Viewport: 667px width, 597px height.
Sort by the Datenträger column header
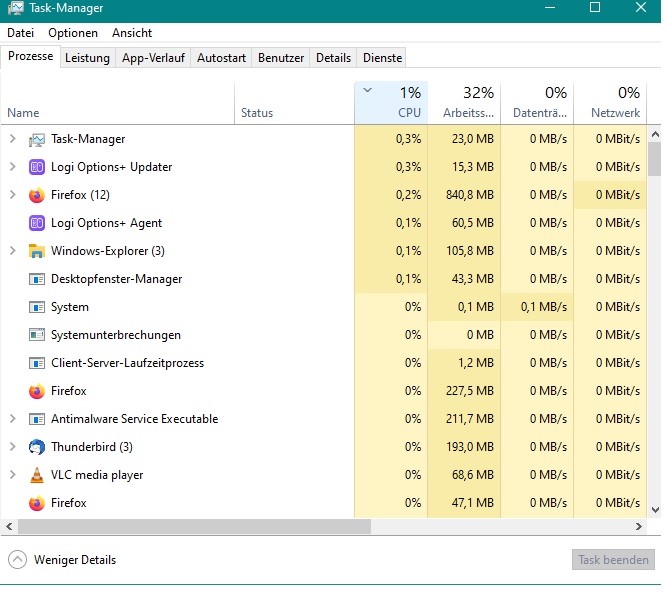(x=537, y=103)
